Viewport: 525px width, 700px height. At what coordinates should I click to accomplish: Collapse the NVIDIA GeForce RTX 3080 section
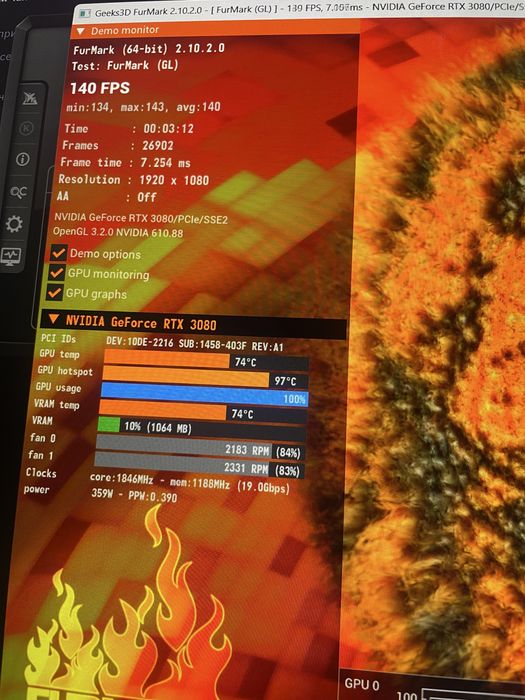(54, 319)
